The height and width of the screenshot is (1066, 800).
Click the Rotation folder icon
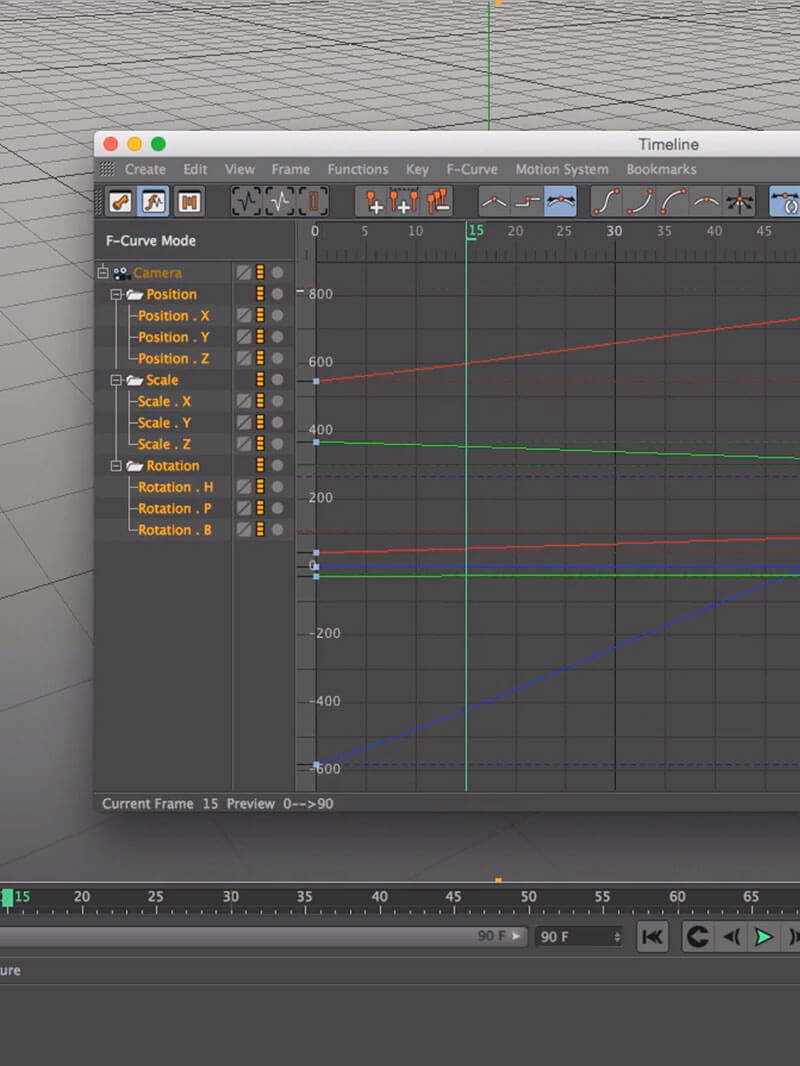tap(135, 466)
